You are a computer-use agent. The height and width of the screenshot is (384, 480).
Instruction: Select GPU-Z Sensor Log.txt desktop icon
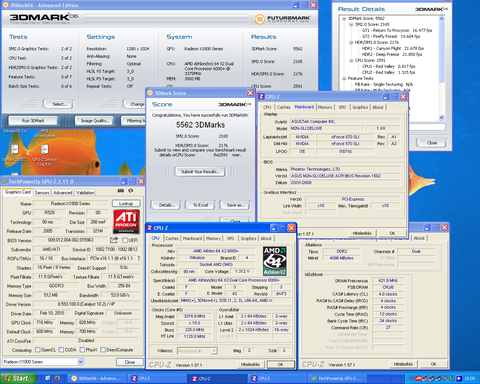click(x=45, y=155)
